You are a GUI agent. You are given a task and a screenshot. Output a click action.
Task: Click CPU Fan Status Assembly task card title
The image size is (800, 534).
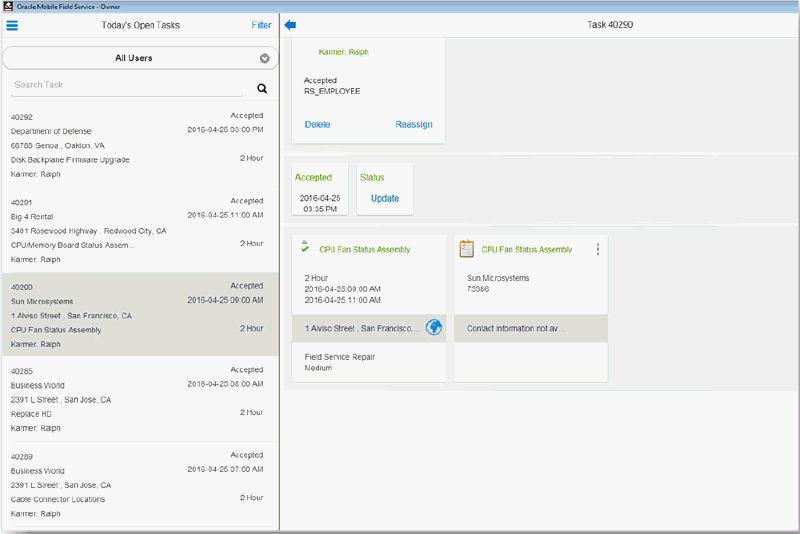tap(365, 249)
